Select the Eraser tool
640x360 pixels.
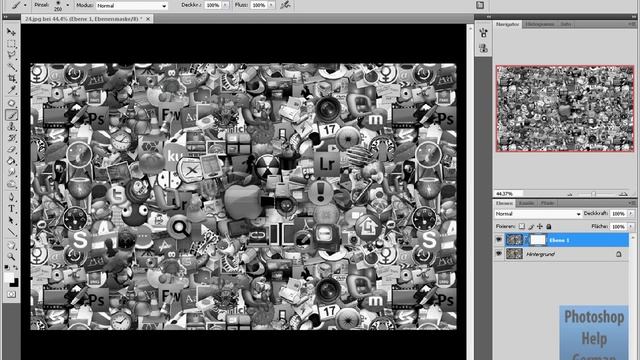[x=11, y=149]
